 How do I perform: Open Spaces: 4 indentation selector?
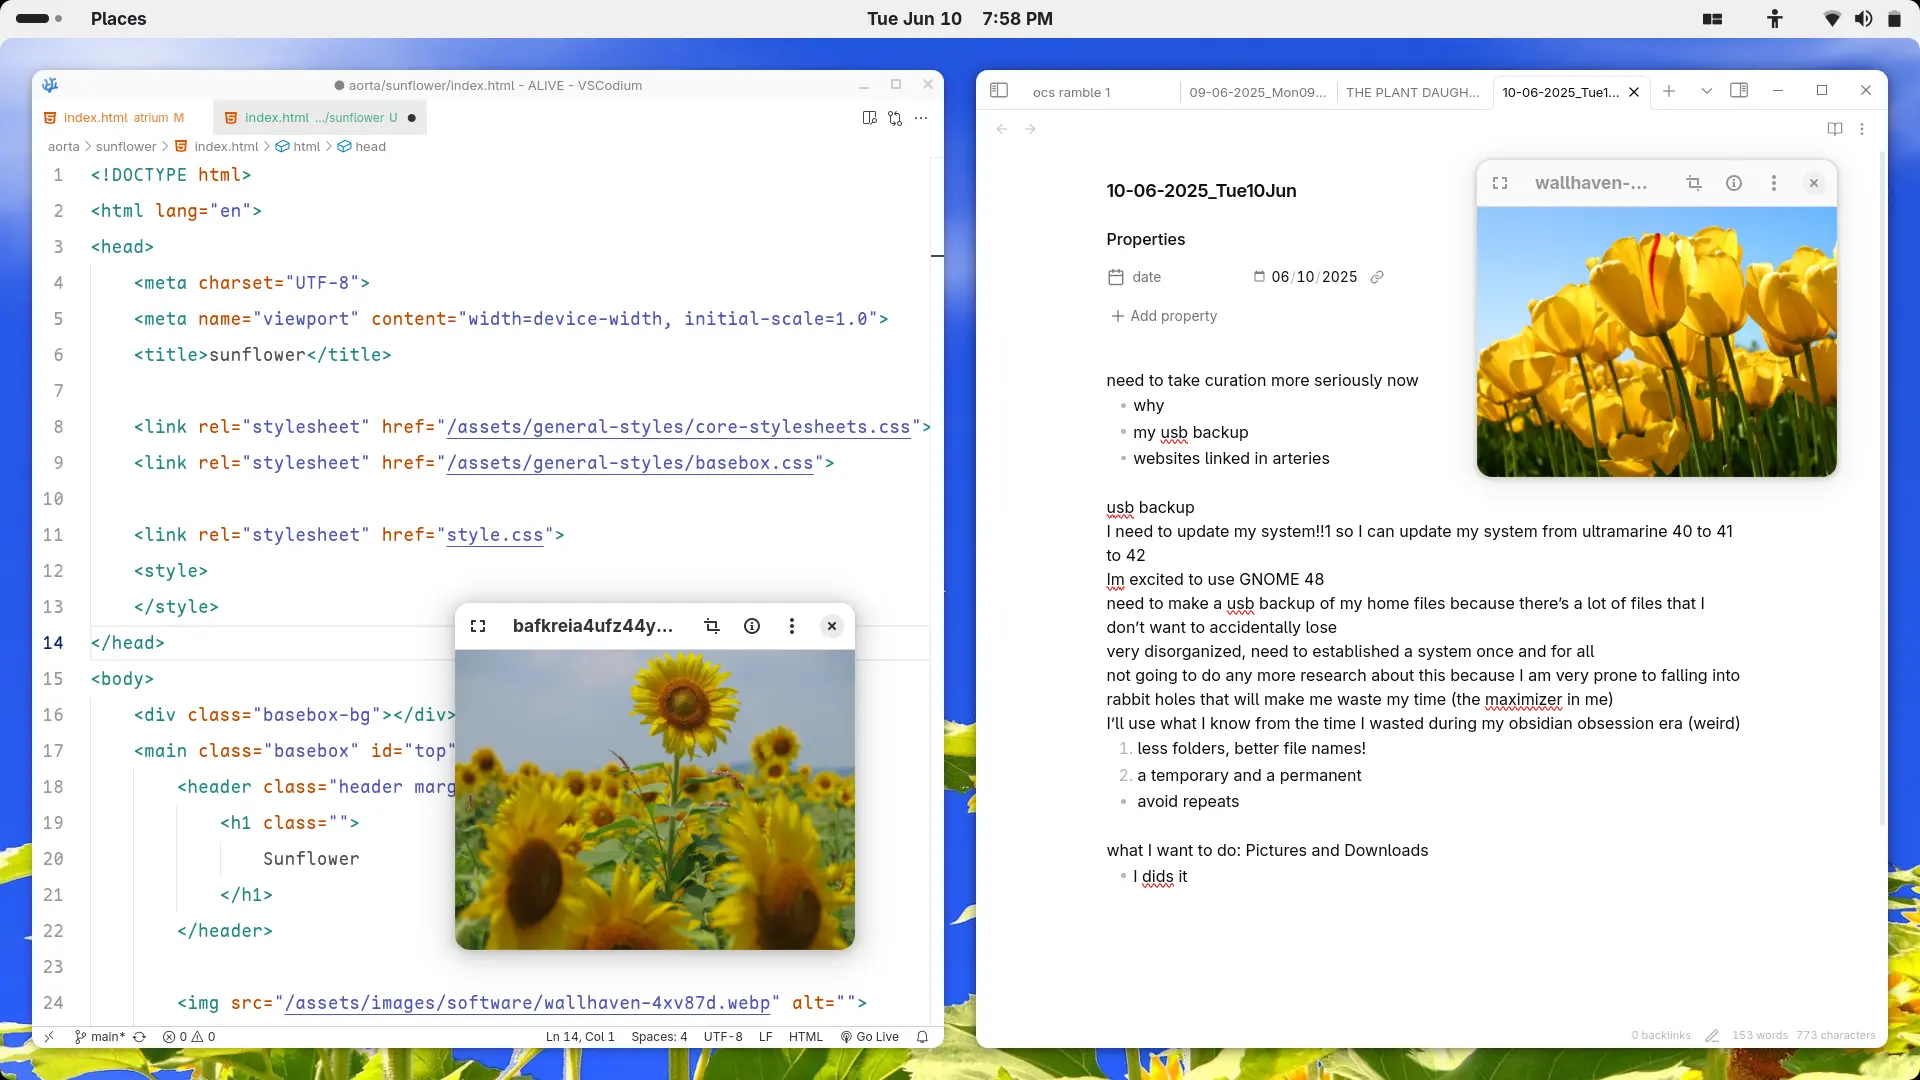(659, 1037)
